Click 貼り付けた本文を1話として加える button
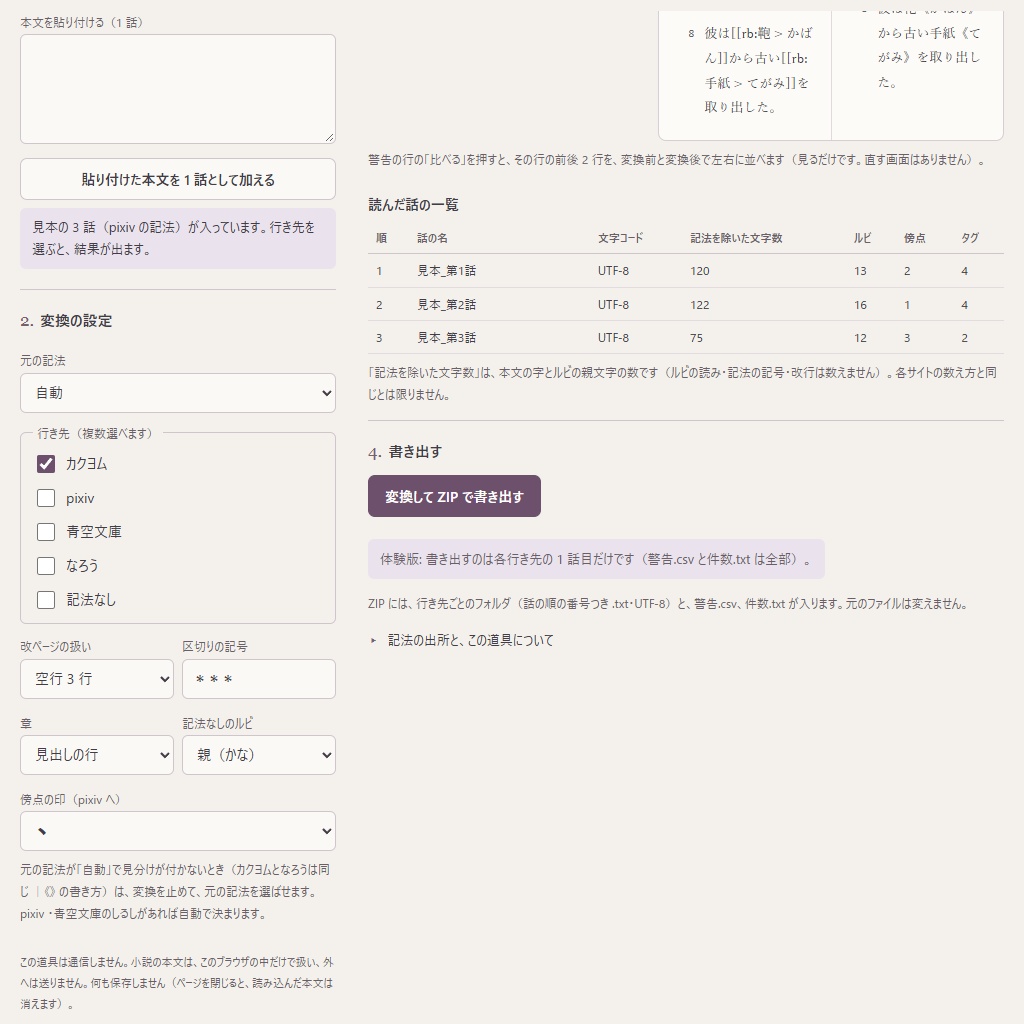Image resolution: width=1024 pixels, height=1024 pixels. (178, 179)
